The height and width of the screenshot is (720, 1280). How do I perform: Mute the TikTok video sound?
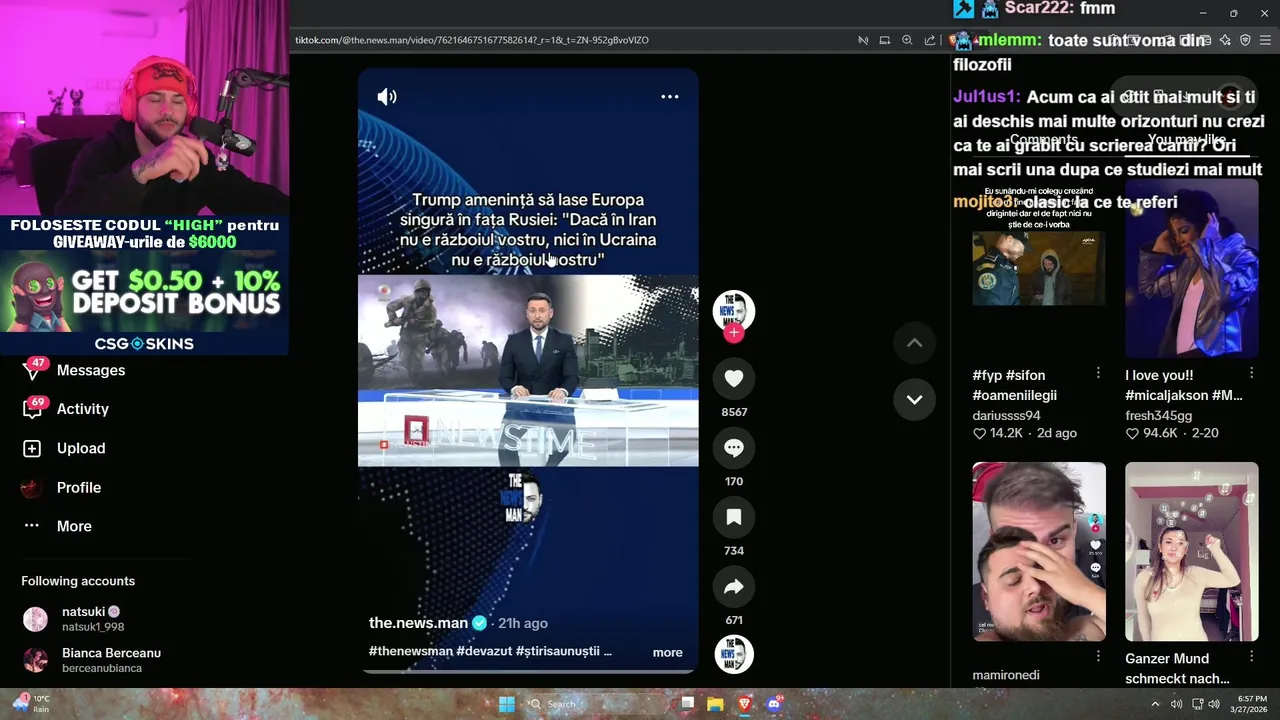tap(387, 96)
